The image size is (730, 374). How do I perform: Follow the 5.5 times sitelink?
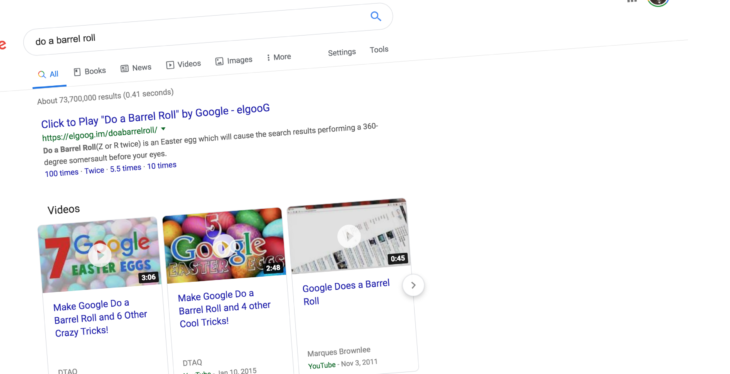126,168
